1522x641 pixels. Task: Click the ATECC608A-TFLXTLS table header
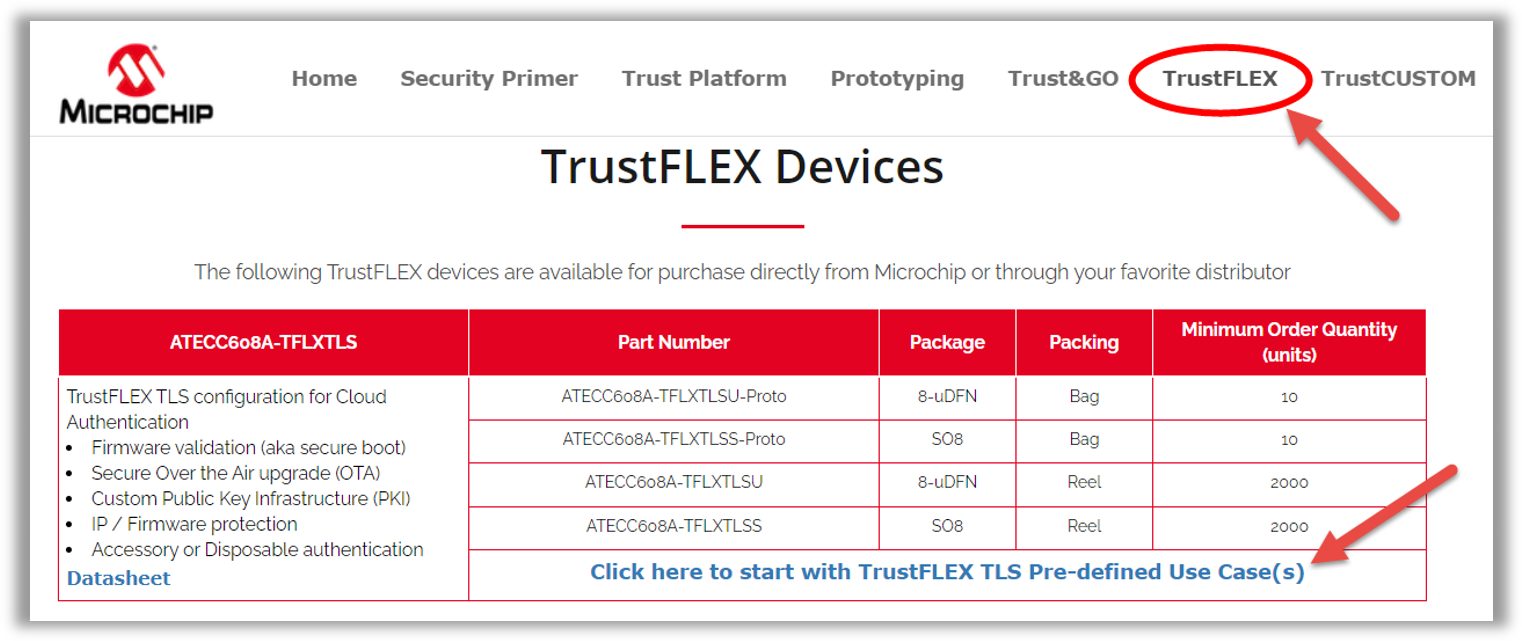pos(263,342)
